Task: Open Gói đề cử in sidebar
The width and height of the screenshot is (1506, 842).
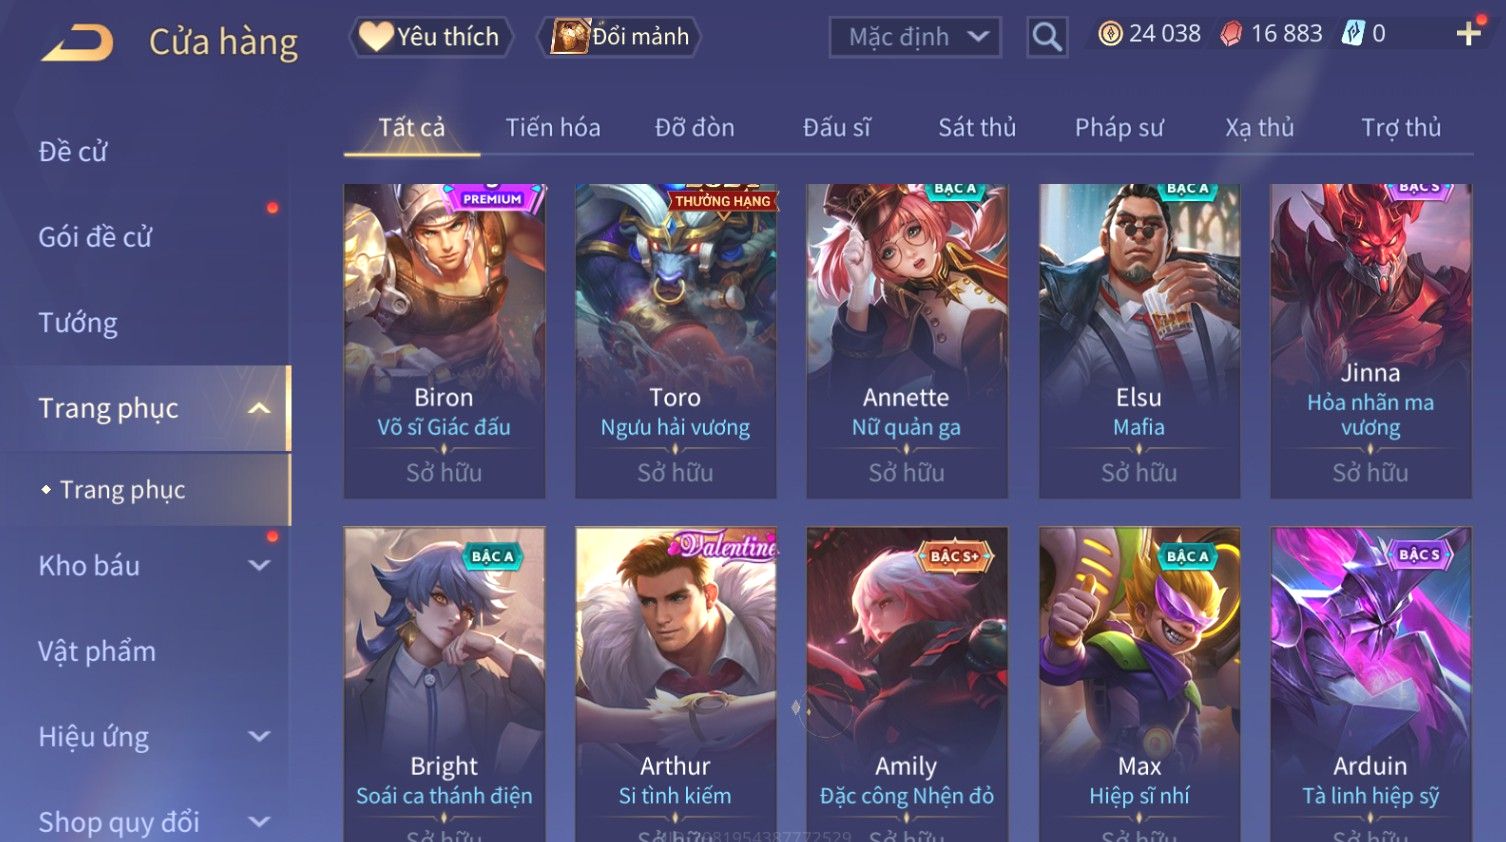Action: pos(95,237)
